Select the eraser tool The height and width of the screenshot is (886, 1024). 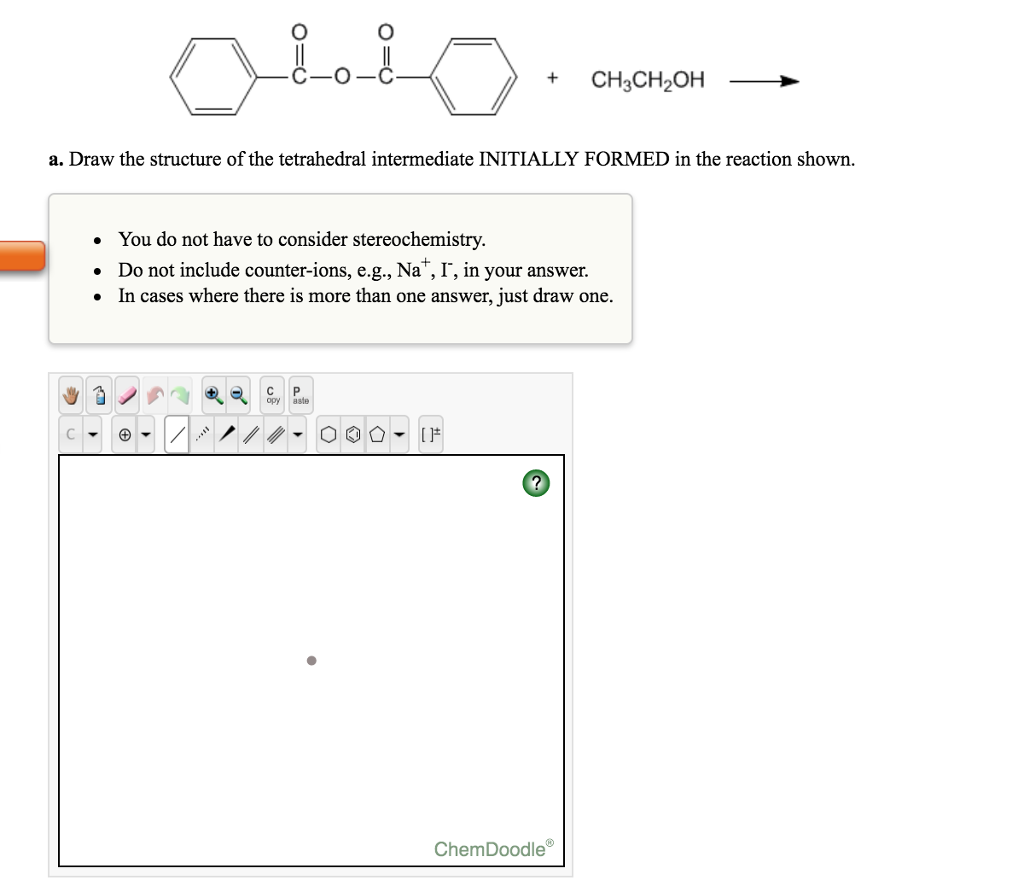click(x=127, y=395)
